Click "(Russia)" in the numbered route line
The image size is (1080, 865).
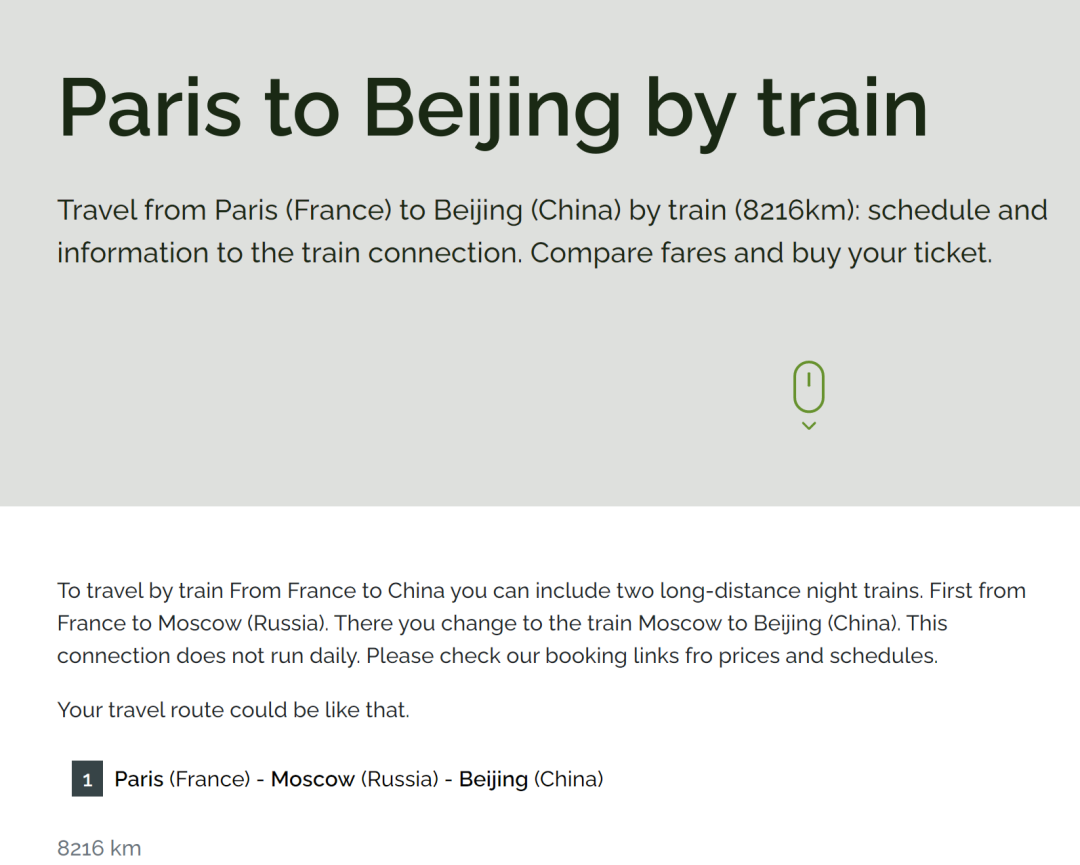click(x=400, y=779)
